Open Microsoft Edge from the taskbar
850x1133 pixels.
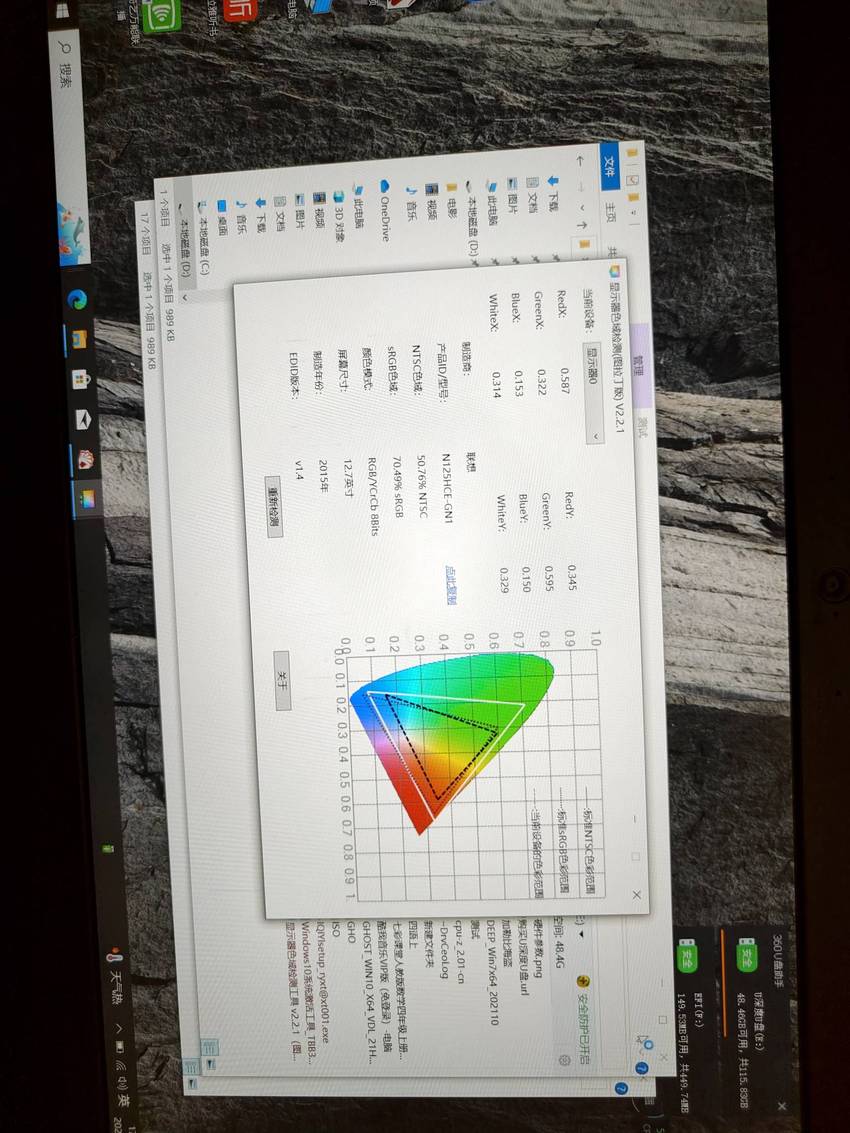77,298
